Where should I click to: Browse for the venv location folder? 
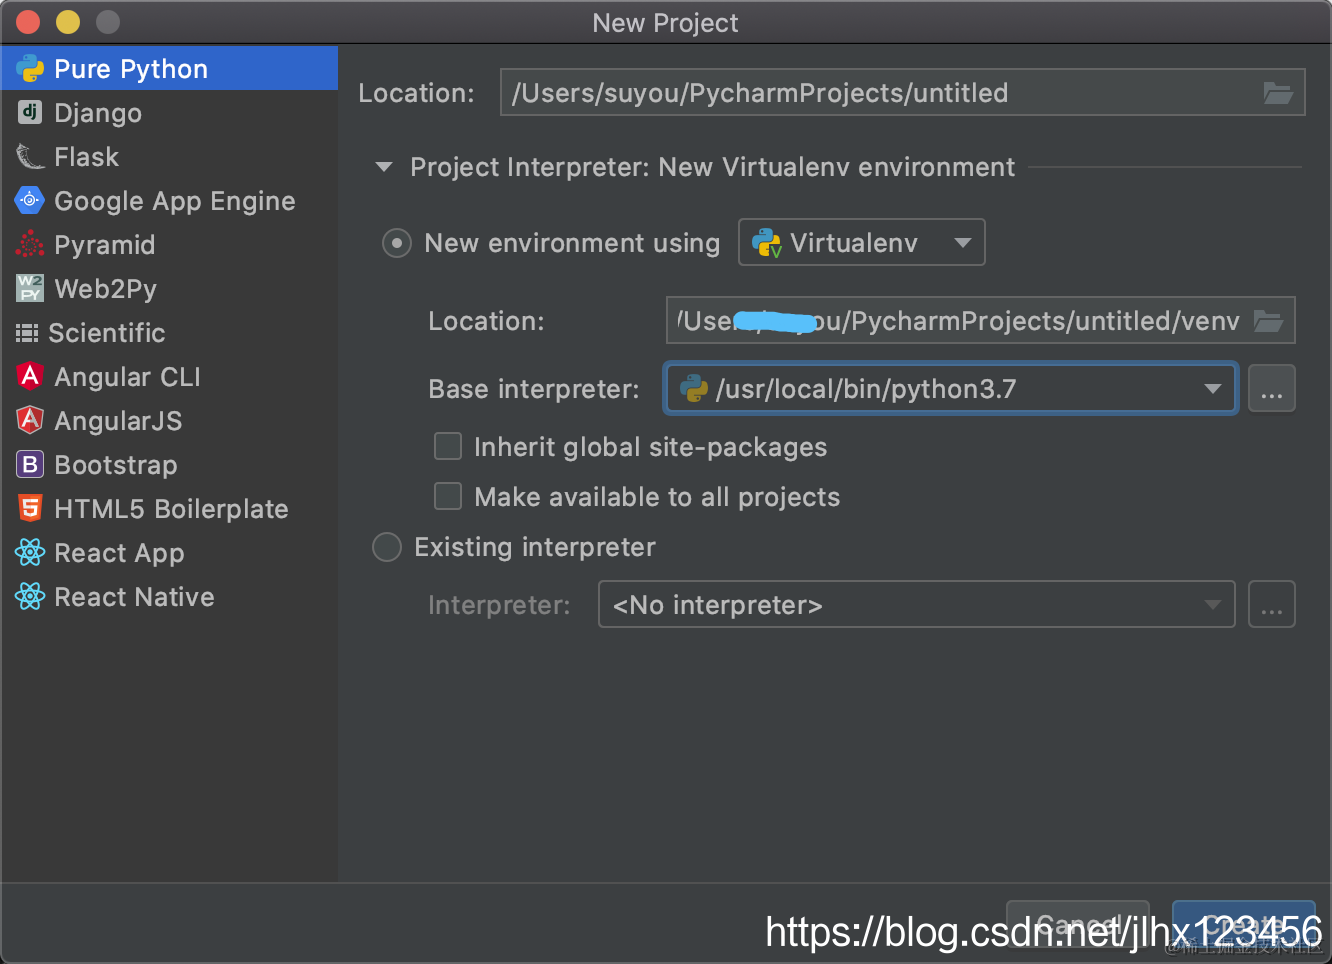point(1268,321)
